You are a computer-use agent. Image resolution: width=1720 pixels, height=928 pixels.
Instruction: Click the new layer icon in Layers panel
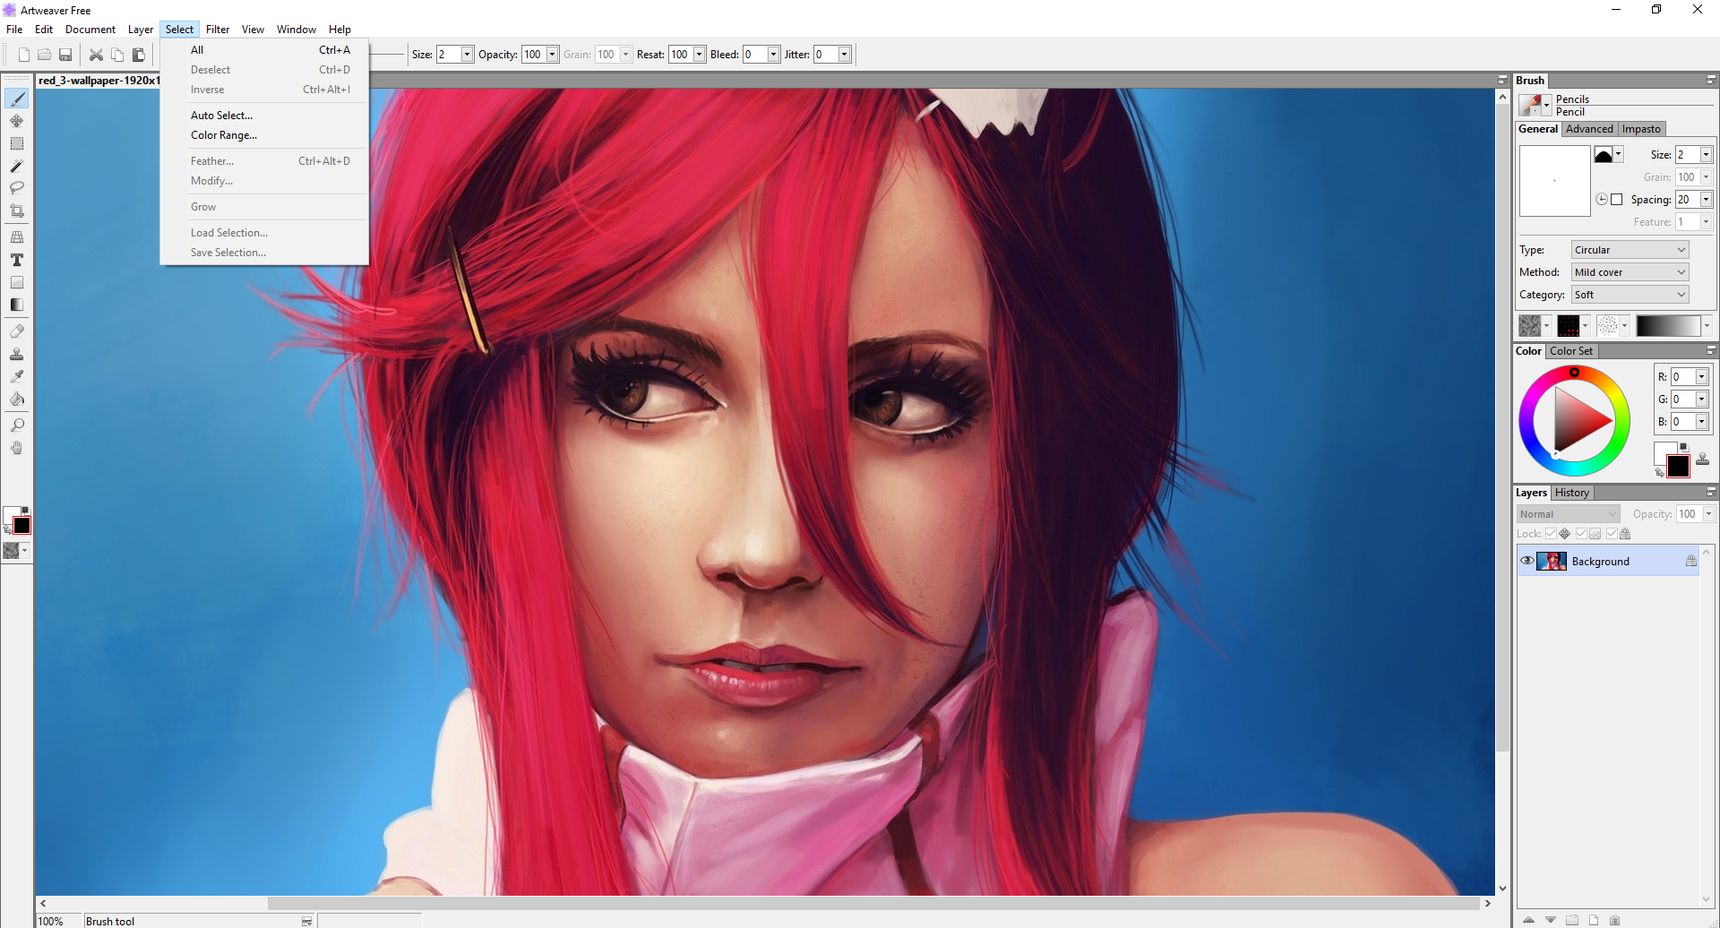(x=1593, y=920)
